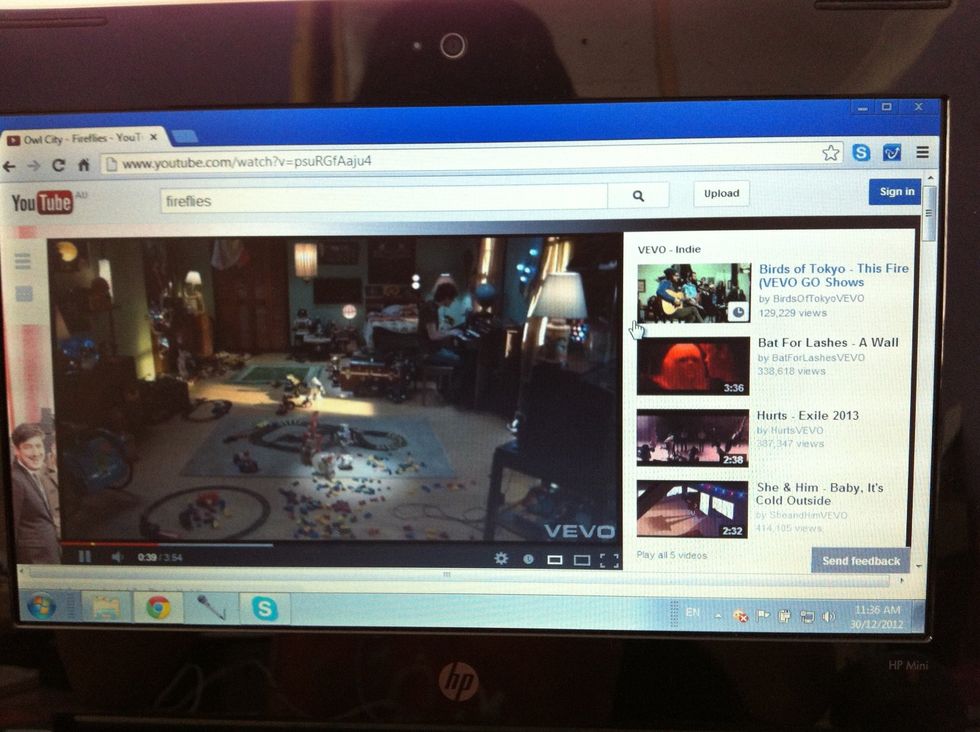Image resolution: width=980 pixels, height=732 pixels.
Task: Open a new browser tab
Action: point(185,136)
